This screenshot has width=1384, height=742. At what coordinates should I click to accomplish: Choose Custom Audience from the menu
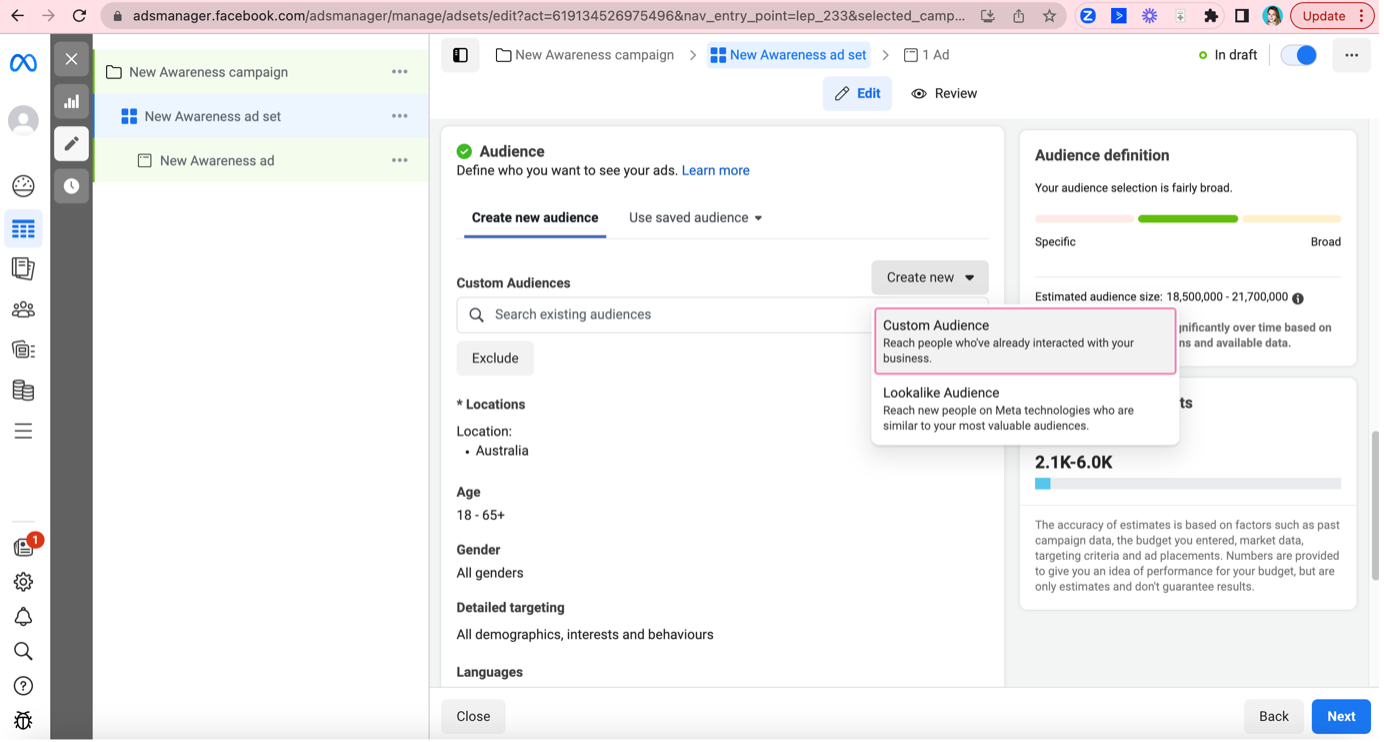pos(1024,341)
